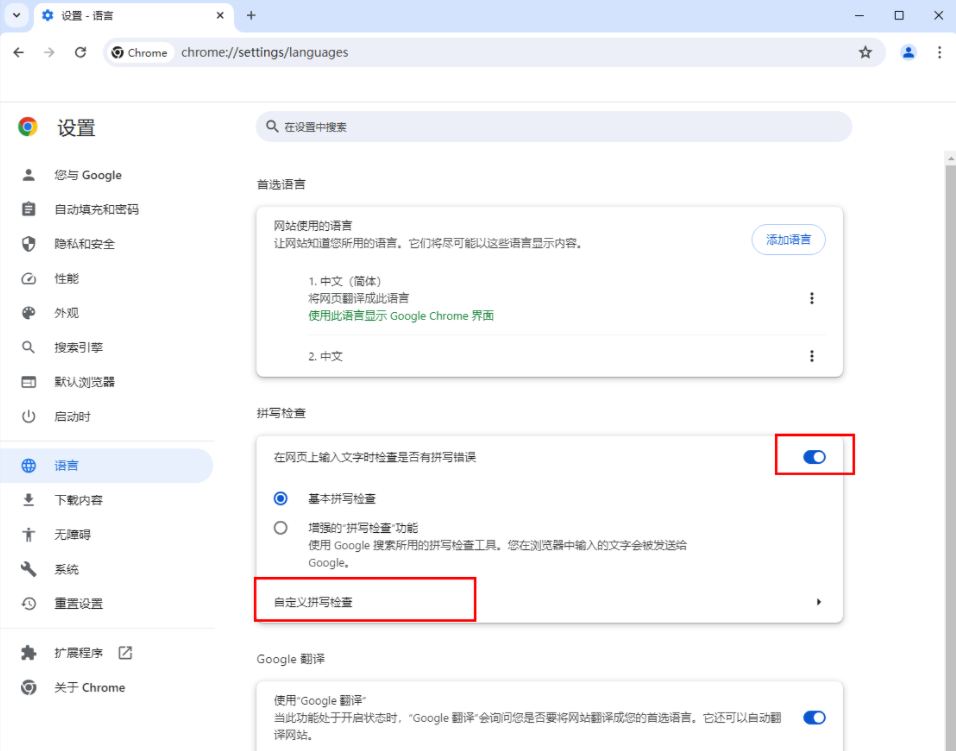
Task: Click the browser window icon for 默认浏览器
Action: (x=29, y=382)
